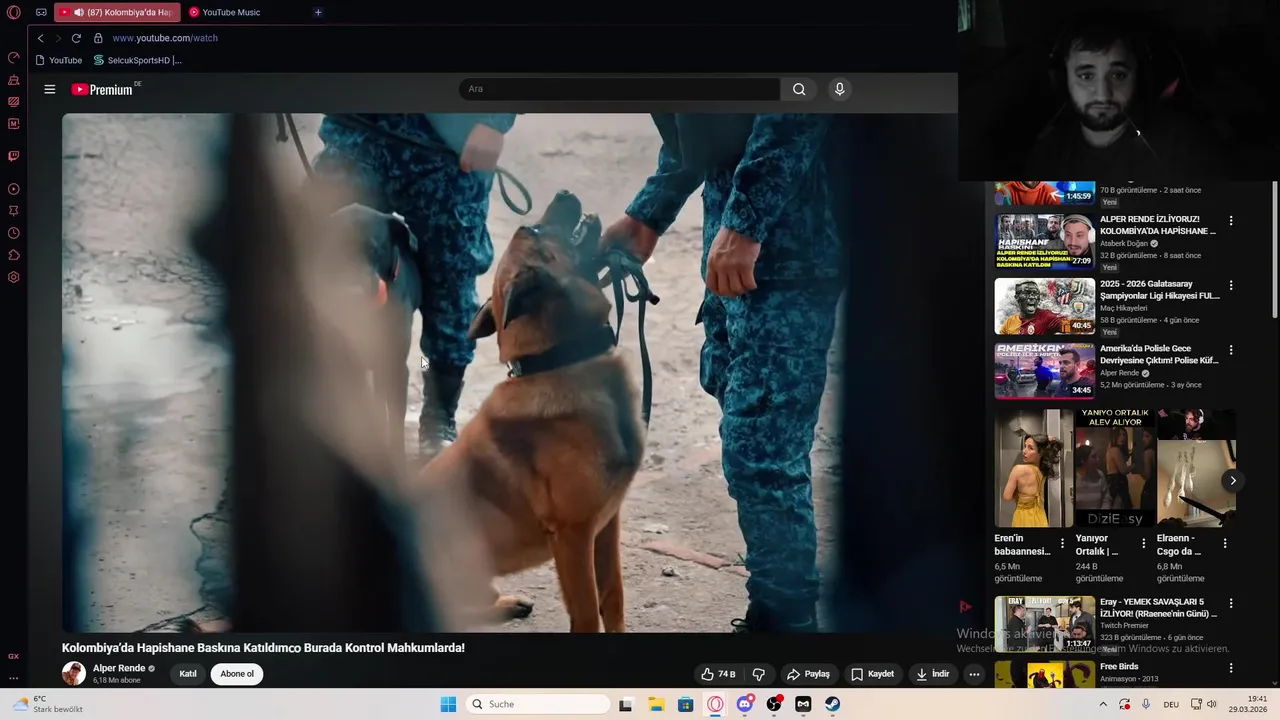Open the Alper Rende channel name link

point(119,668)
